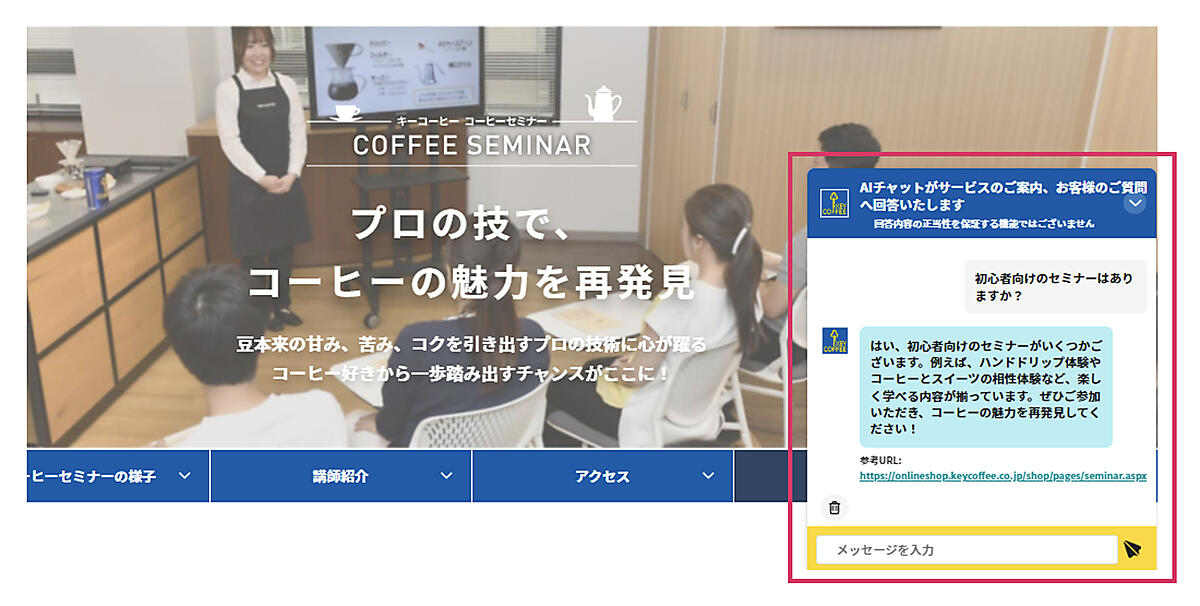Select the コーヒーセミナーの様子 tab label
The width and height of the screenshot is (1200, 606).
point(90,476)
